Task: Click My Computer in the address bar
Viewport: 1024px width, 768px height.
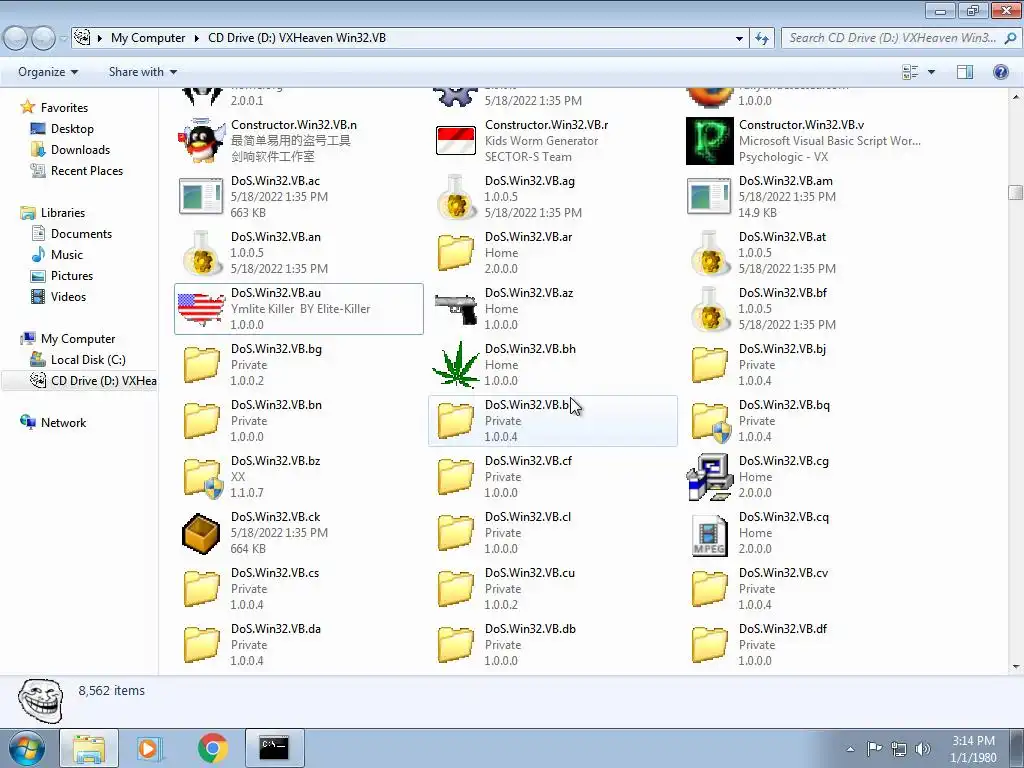Action: click(x=148, y=38)
